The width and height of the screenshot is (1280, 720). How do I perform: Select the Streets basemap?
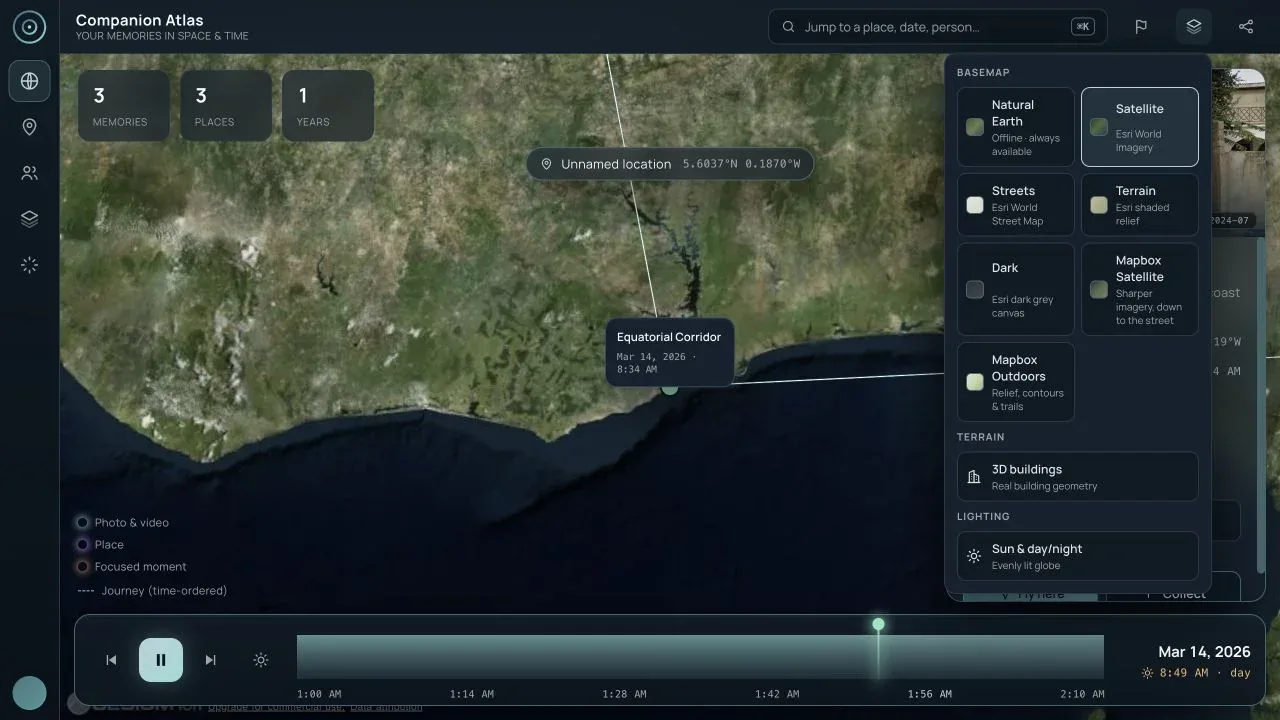[x=1016, y=205]
